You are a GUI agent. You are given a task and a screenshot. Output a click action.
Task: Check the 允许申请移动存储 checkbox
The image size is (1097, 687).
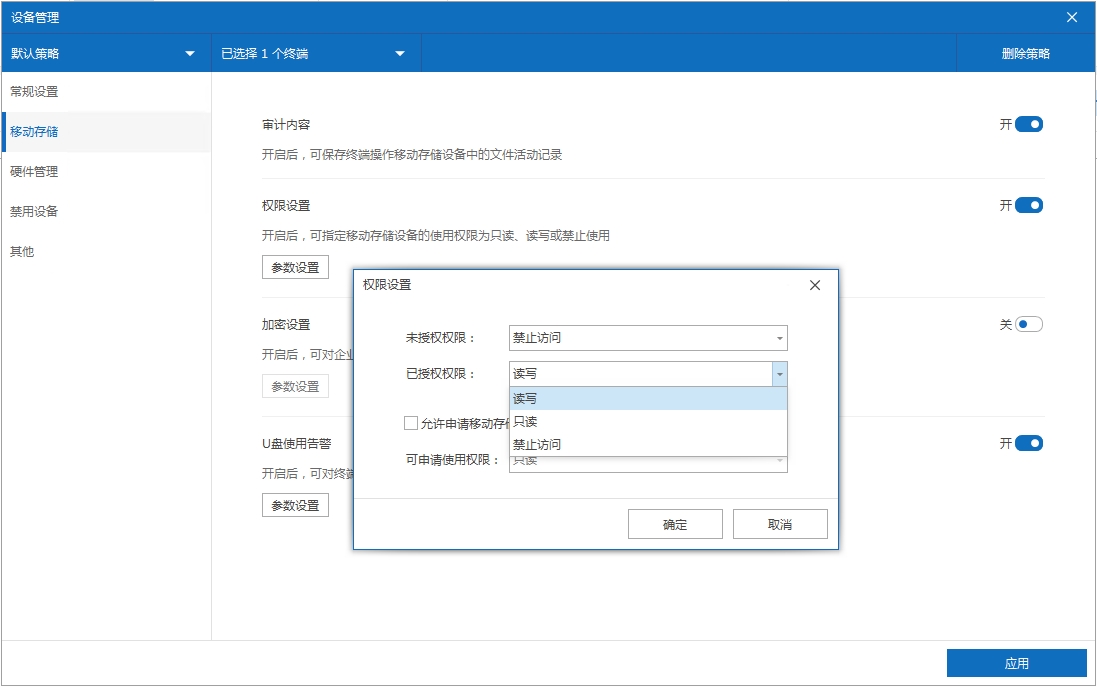tap(410, 423)
